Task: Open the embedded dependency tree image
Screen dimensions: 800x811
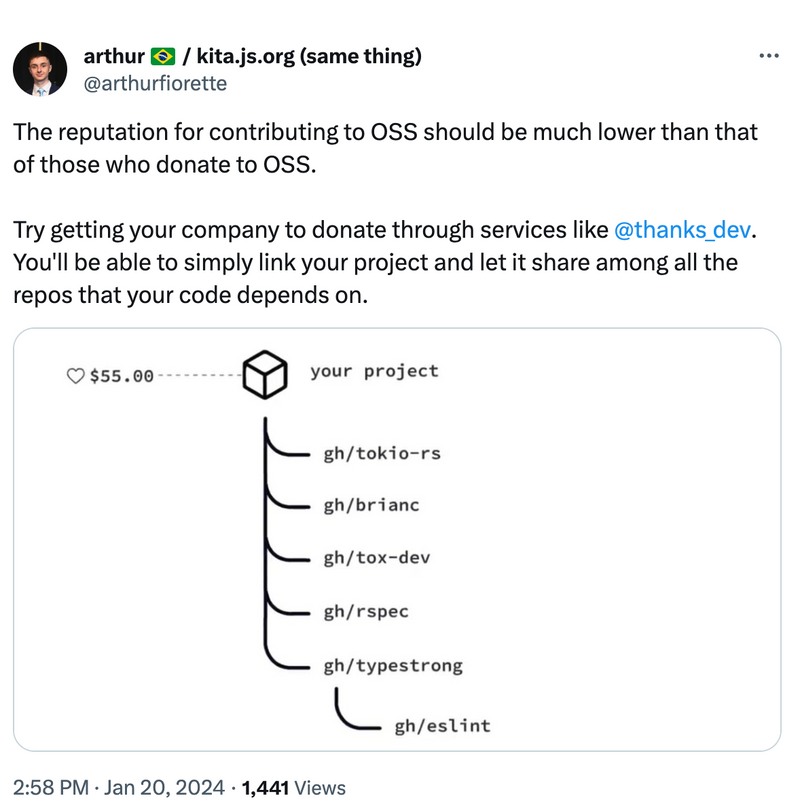Action: 397,539
